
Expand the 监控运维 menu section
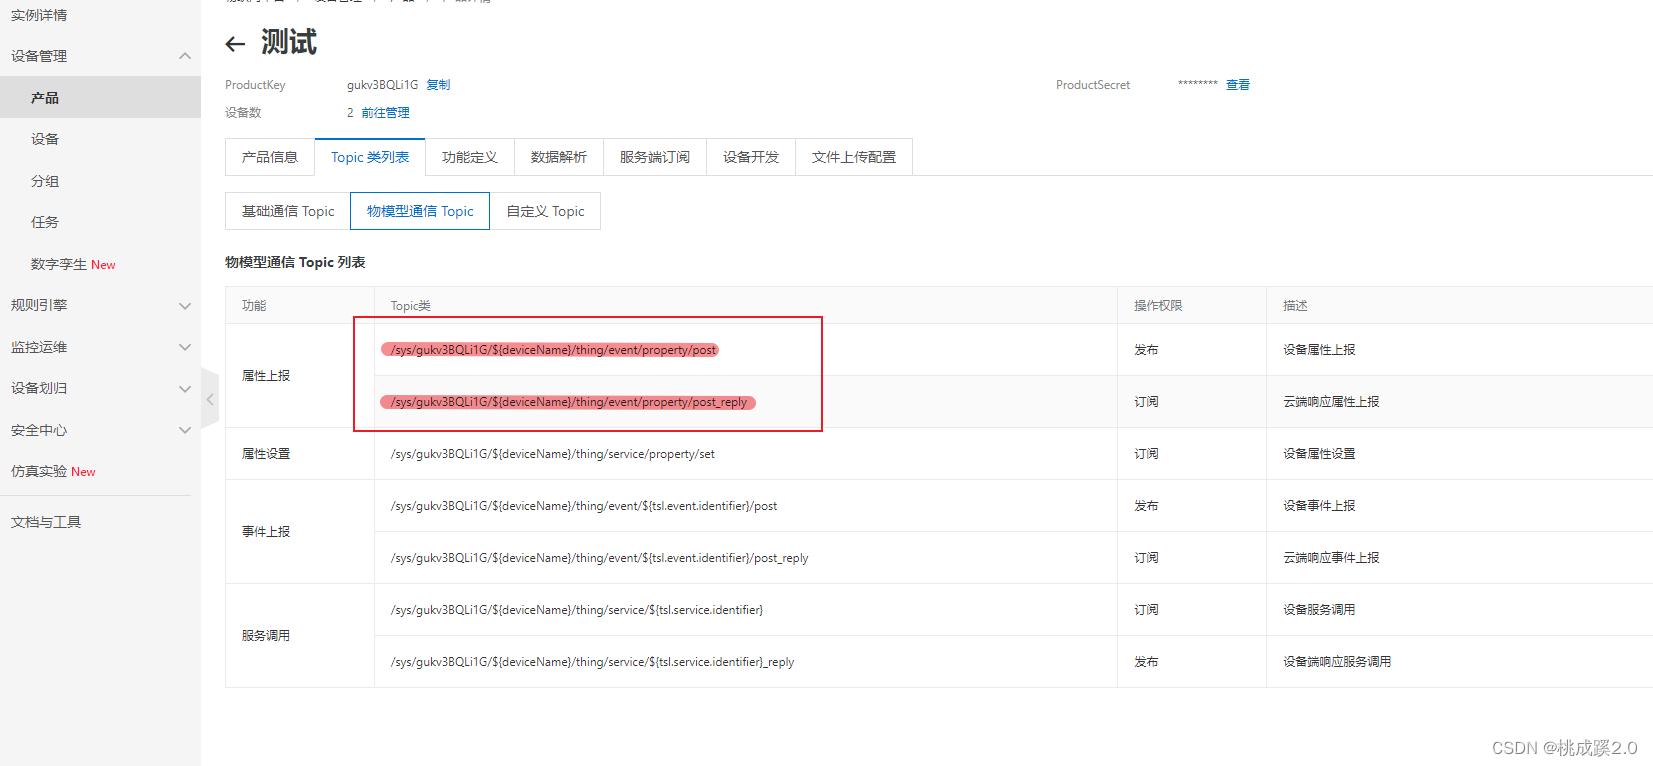(x=185, y=347)
